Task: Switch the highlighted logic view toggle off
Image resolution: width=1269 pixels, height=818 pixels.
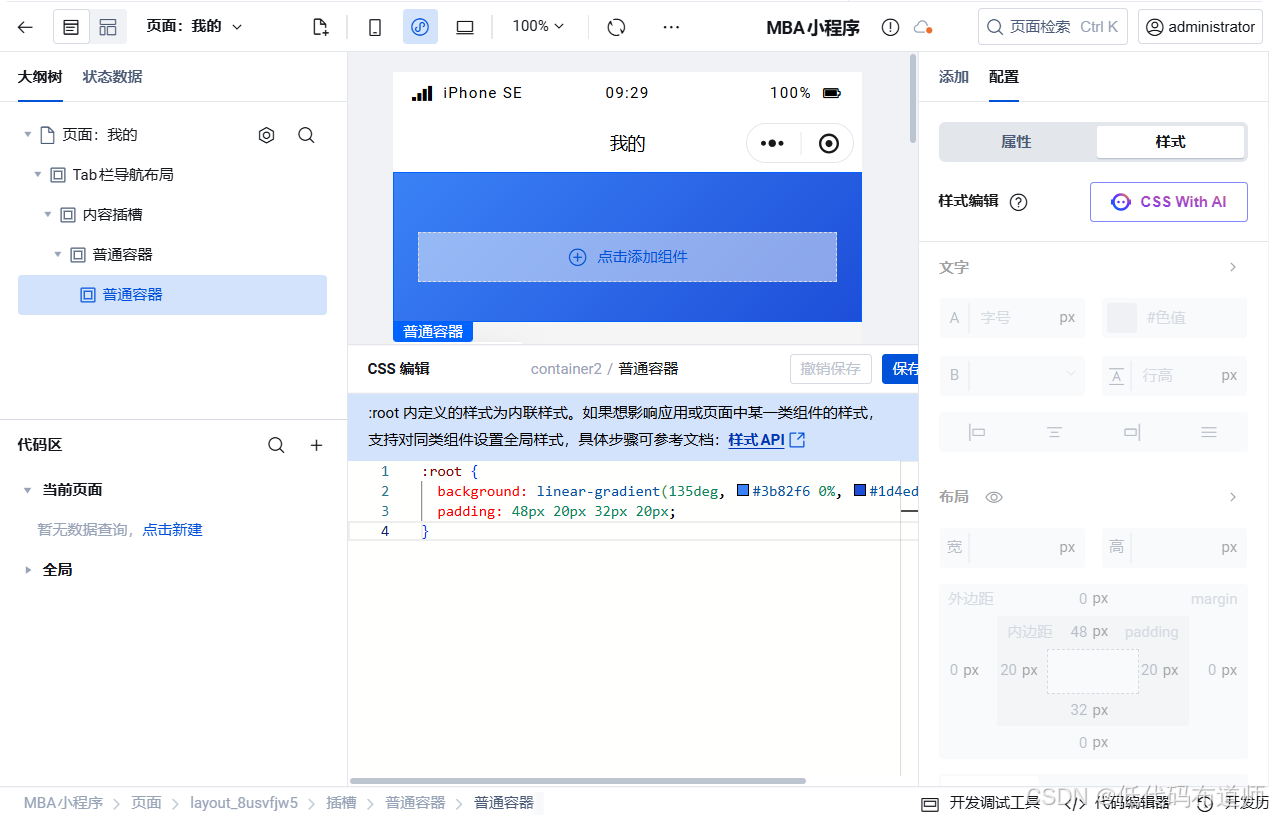Action: [x=420, y=26]
